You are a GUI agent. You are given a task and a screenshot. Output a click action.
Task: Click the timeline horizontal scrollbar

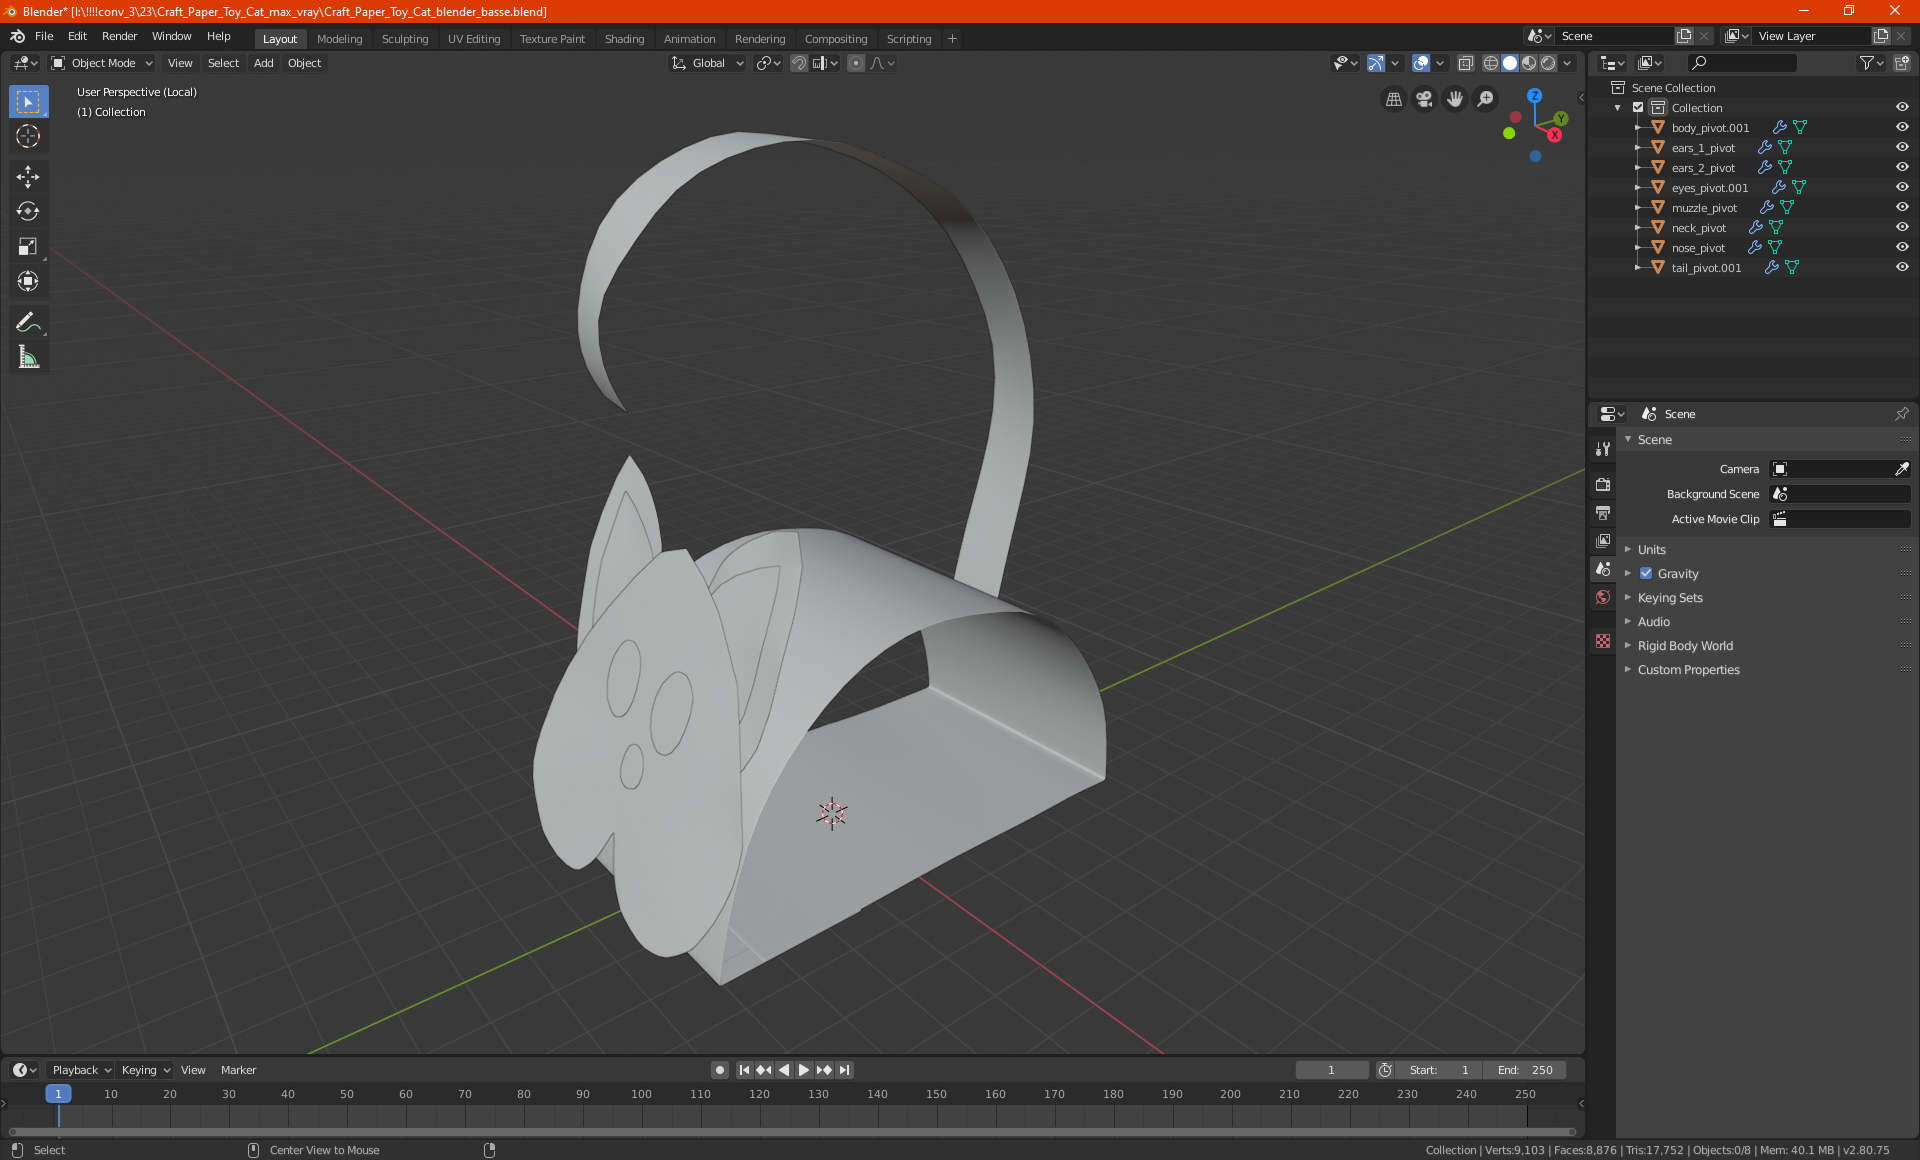pos(792,1132)
